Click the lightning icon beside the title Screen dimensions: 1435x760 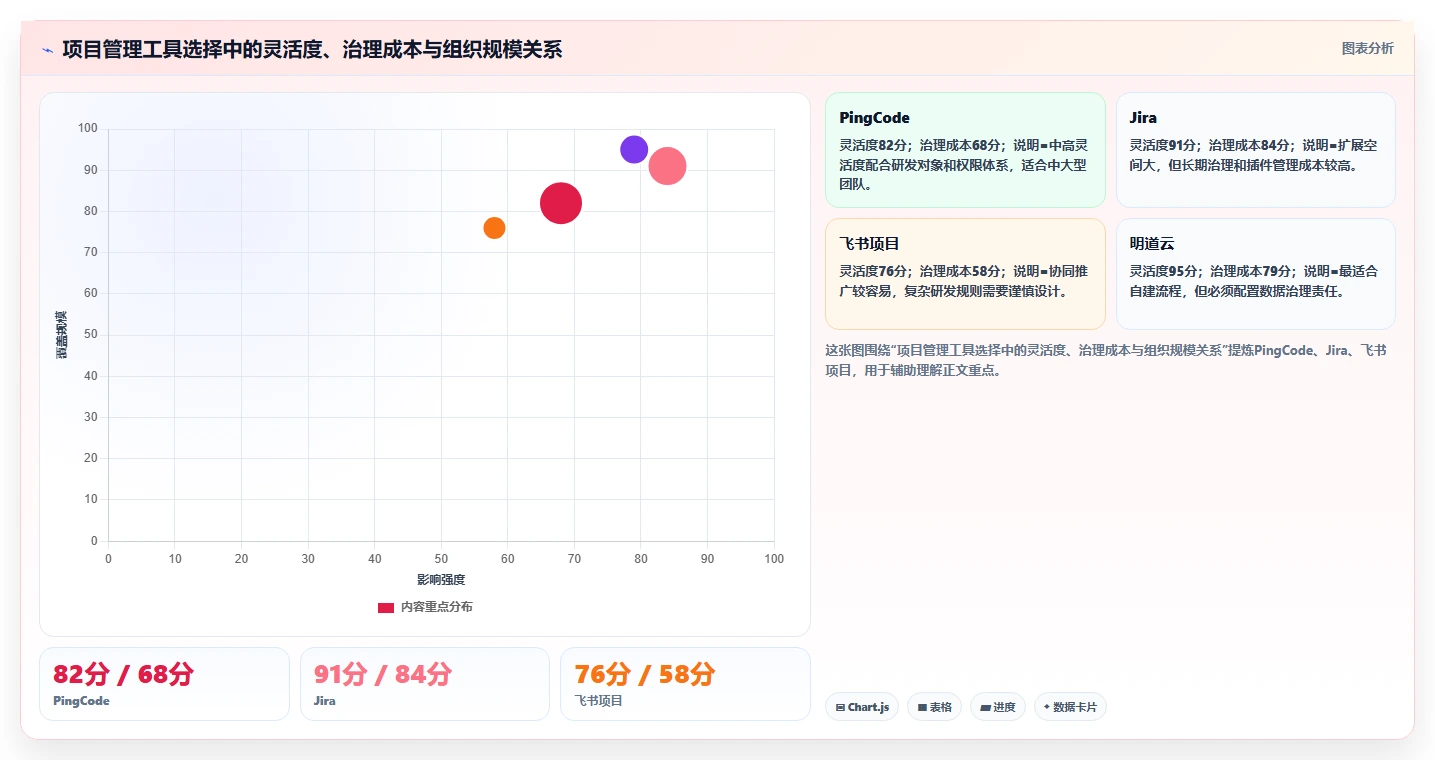click(48, 50)
